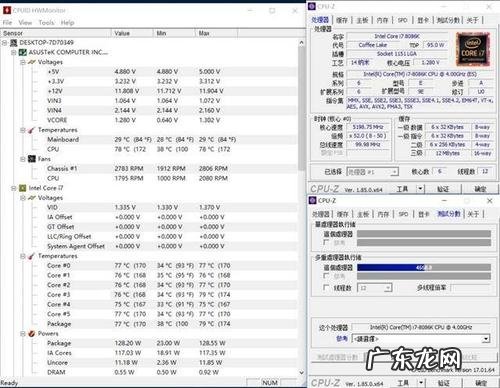Open the Help menu in HWMonitor
This screenshot has width=500, height=388.
click(67, 23)
